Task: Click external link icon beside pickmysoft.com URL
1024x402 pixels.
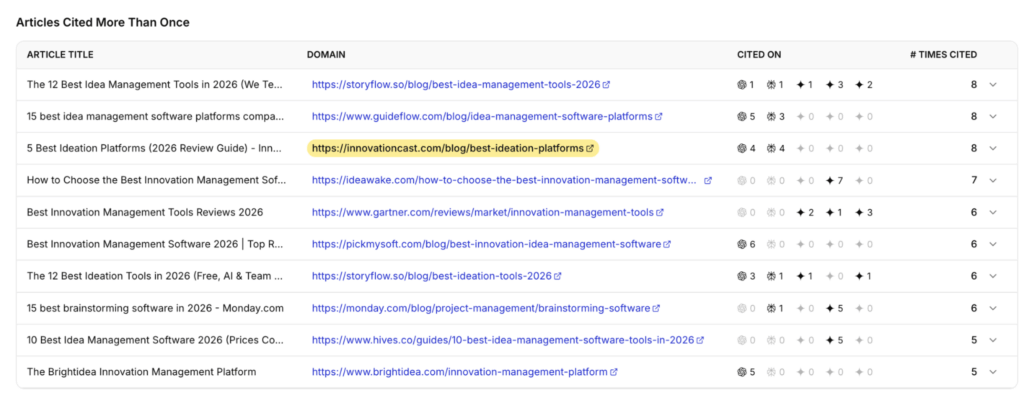Action: (667, 245)
